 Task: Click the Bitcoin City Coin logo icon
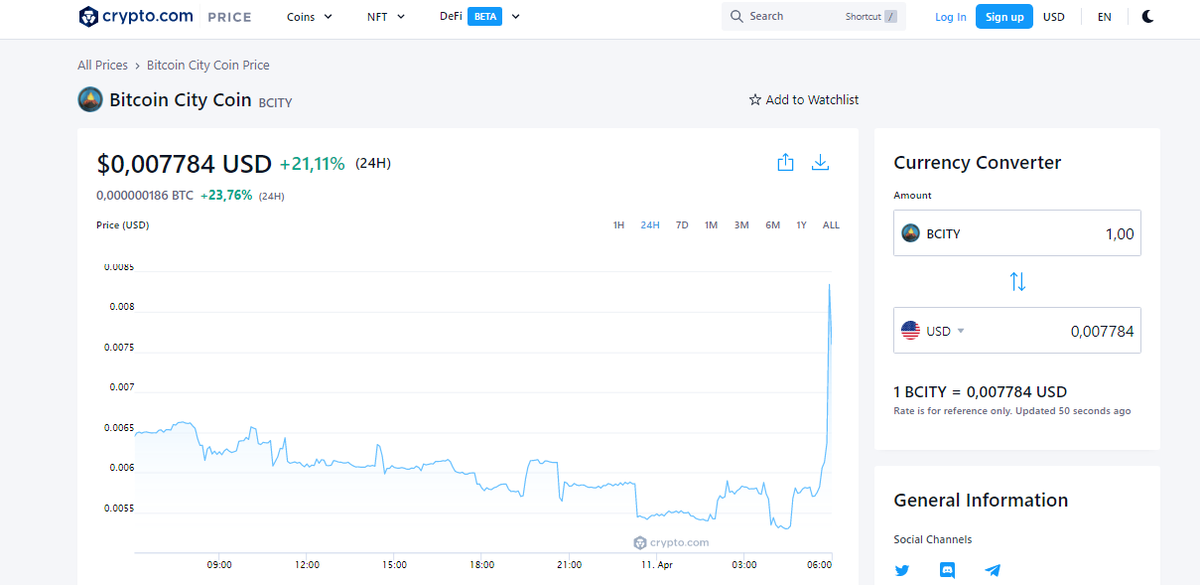tap(90, 100)
